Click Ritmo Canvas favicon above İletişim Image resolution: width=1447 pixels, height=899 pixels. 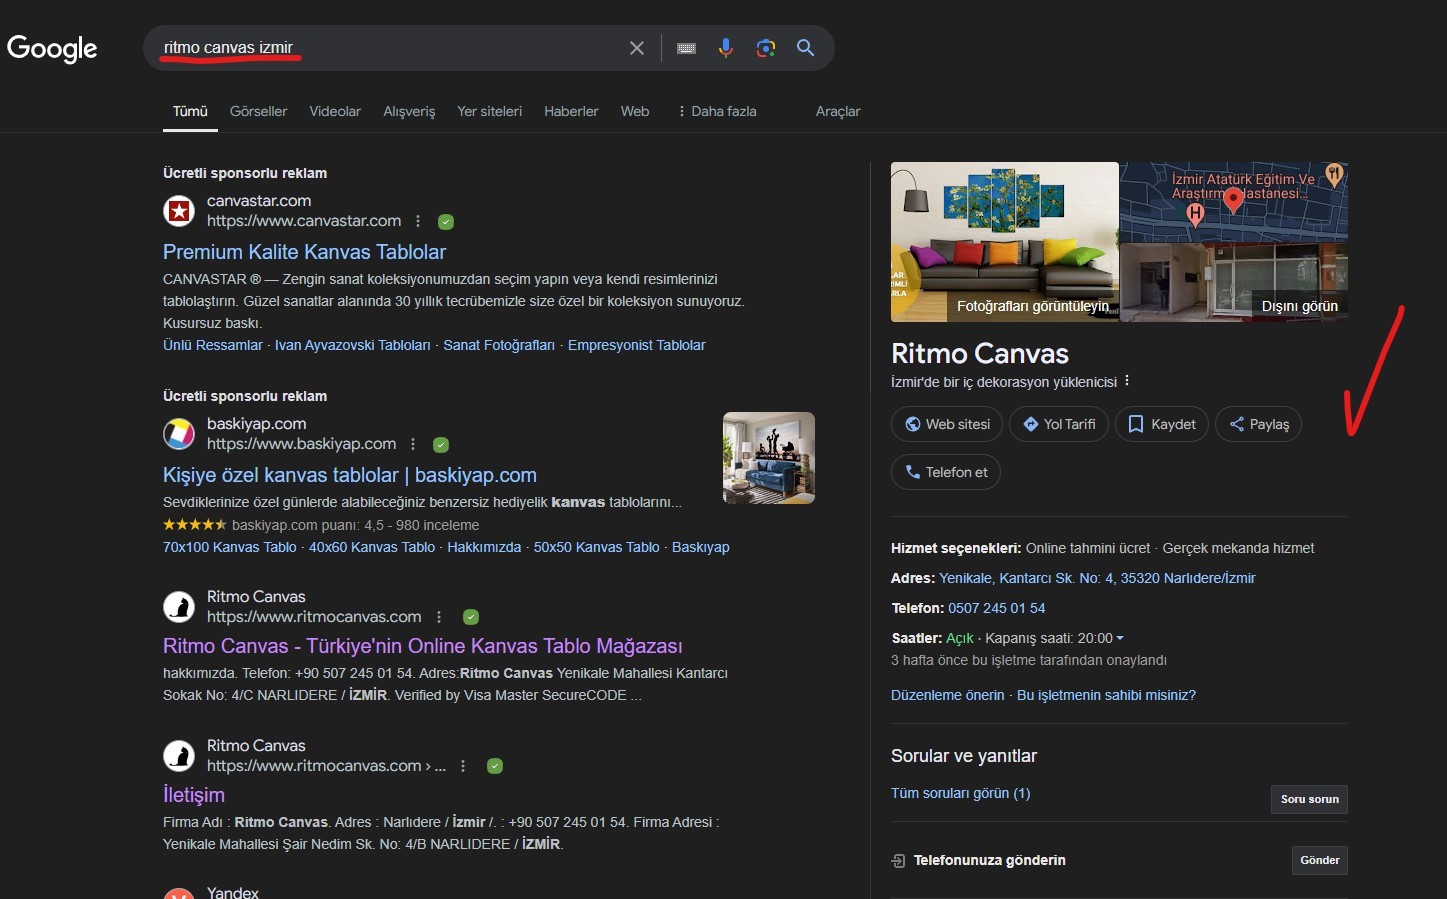(179, 756)
